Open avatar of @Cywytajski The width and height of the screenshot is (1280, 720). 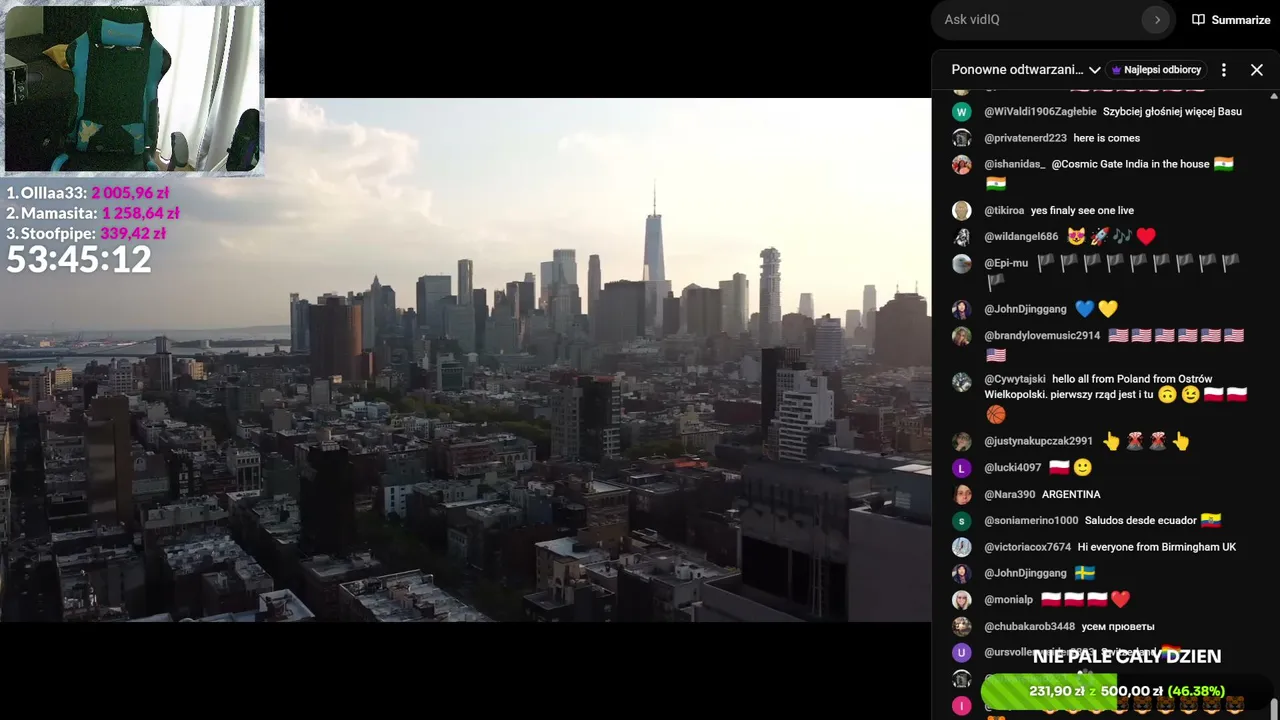pos(962,381)
